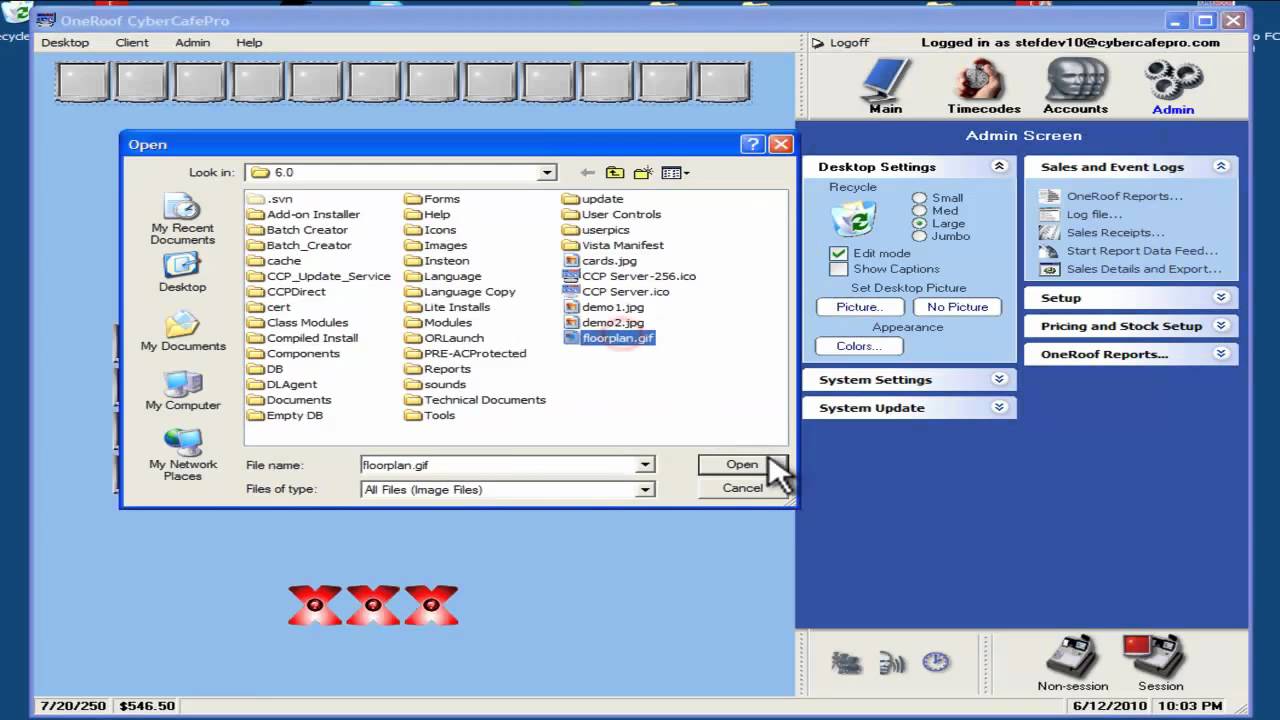Enable the Show Captions checkbox
1280x720 pixels.
click(x=838, y=269)
